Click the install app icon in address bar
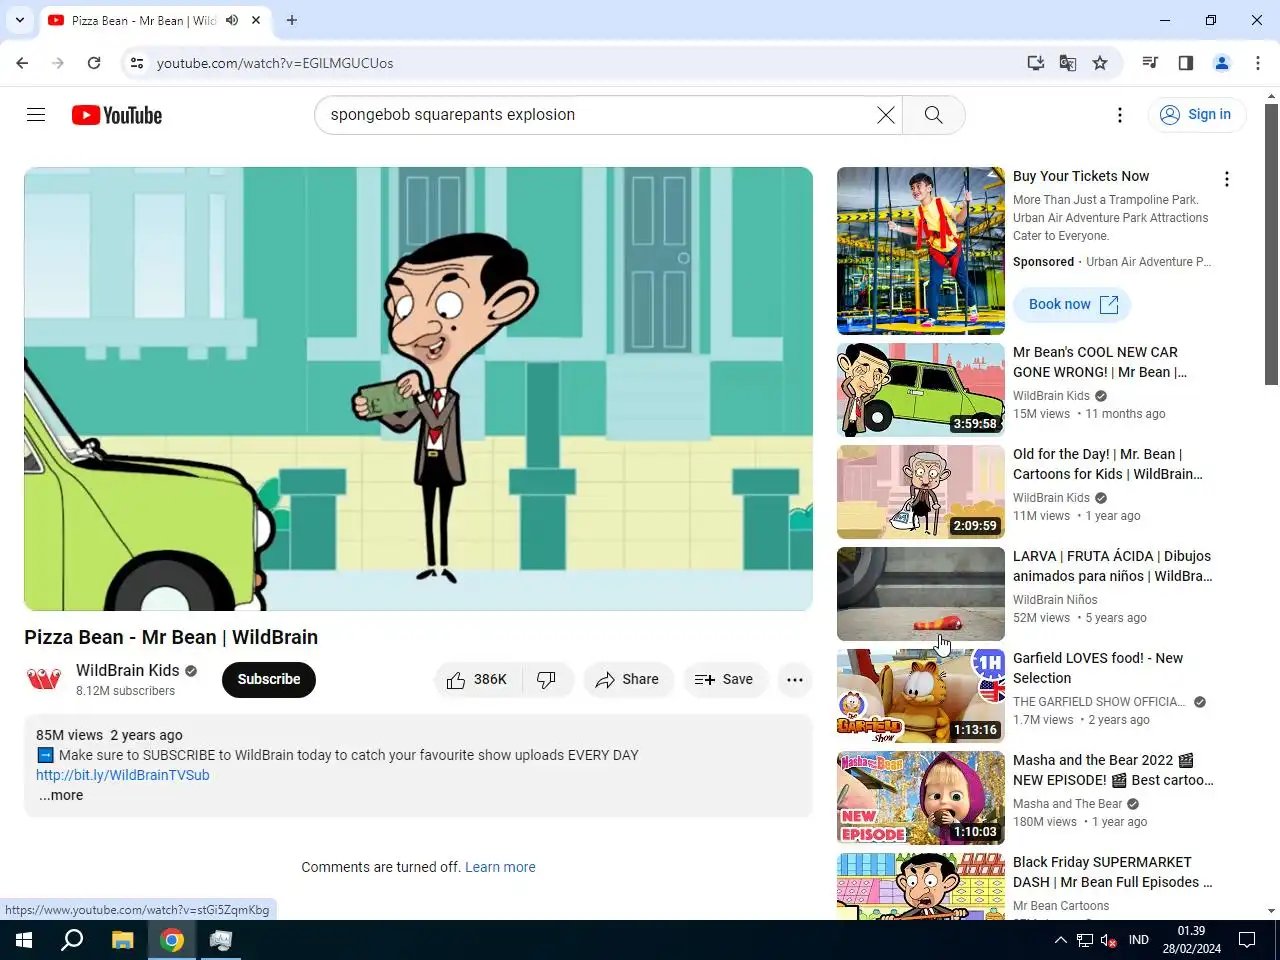1280x960 pixels. (1036, 63)
